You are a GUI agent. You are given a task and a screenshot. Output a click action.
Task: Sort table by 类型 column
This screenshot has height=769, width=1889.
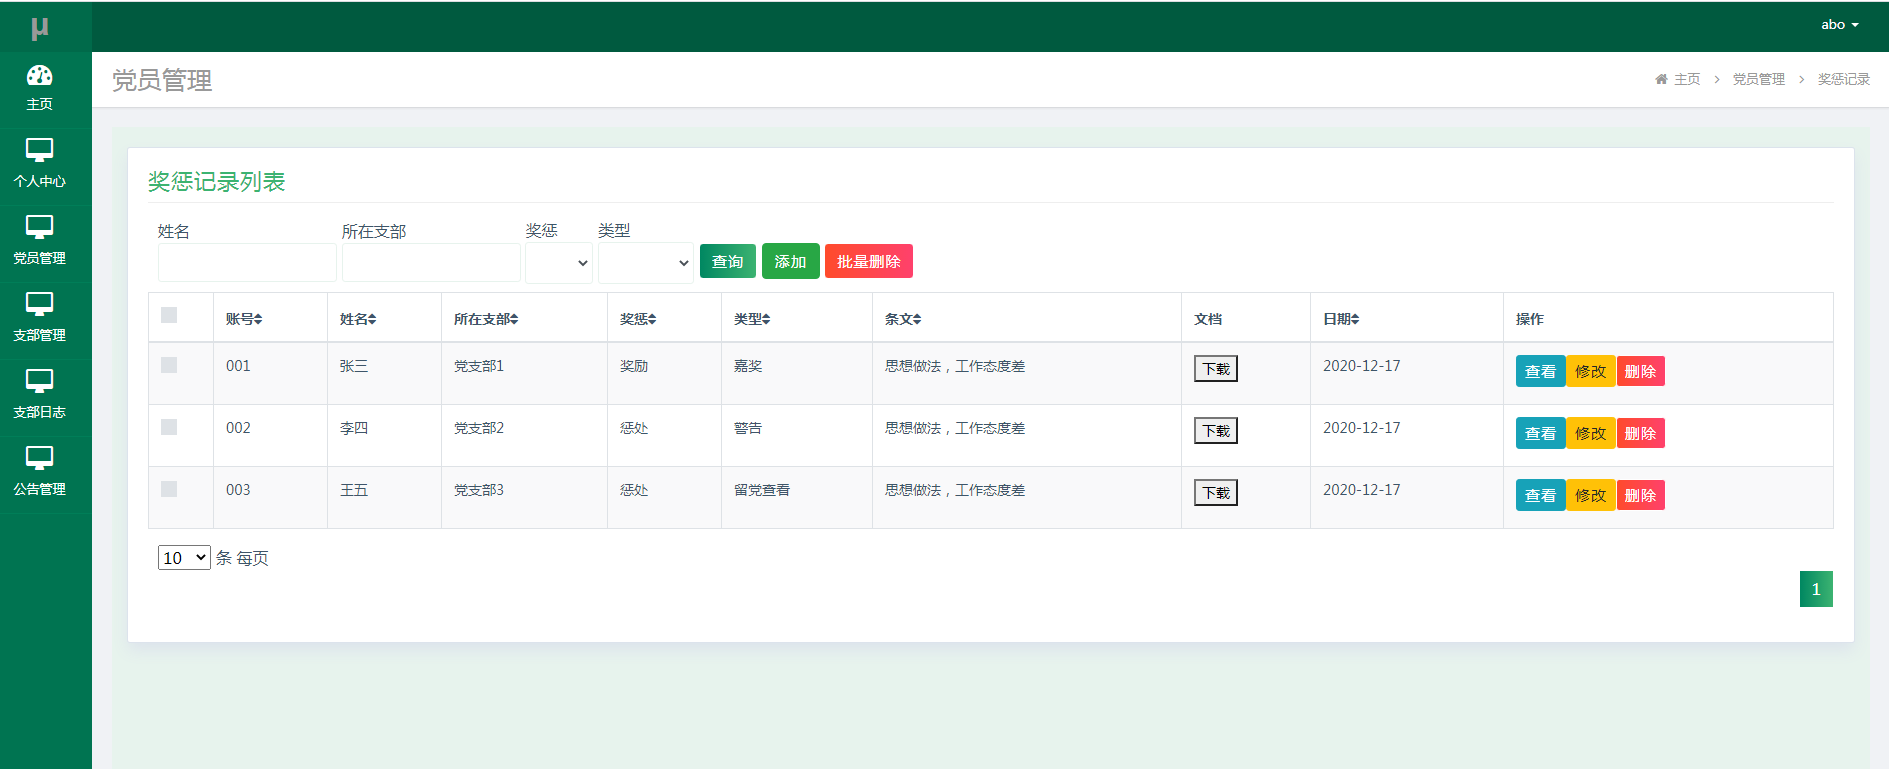point(752,319)
